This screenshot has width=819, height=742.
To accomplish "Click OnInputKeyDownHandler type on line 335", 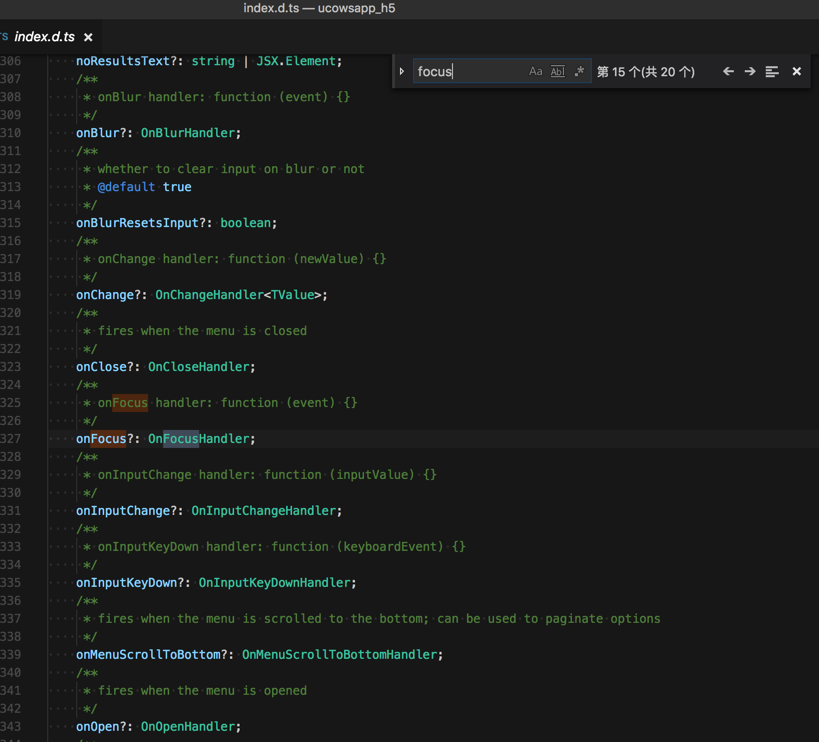I will [x=277, y=583].
